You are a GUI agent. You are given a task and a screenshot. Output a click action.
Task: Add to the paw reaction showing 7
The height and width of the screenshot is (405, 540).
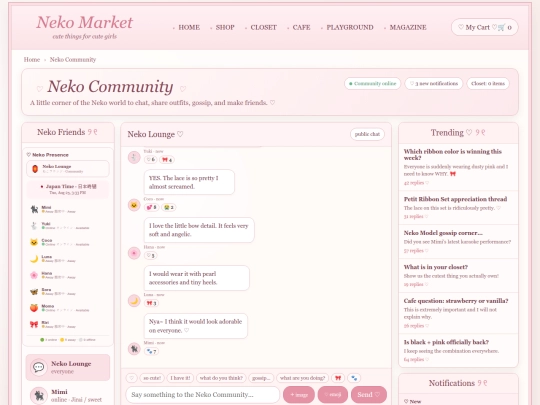152,351
